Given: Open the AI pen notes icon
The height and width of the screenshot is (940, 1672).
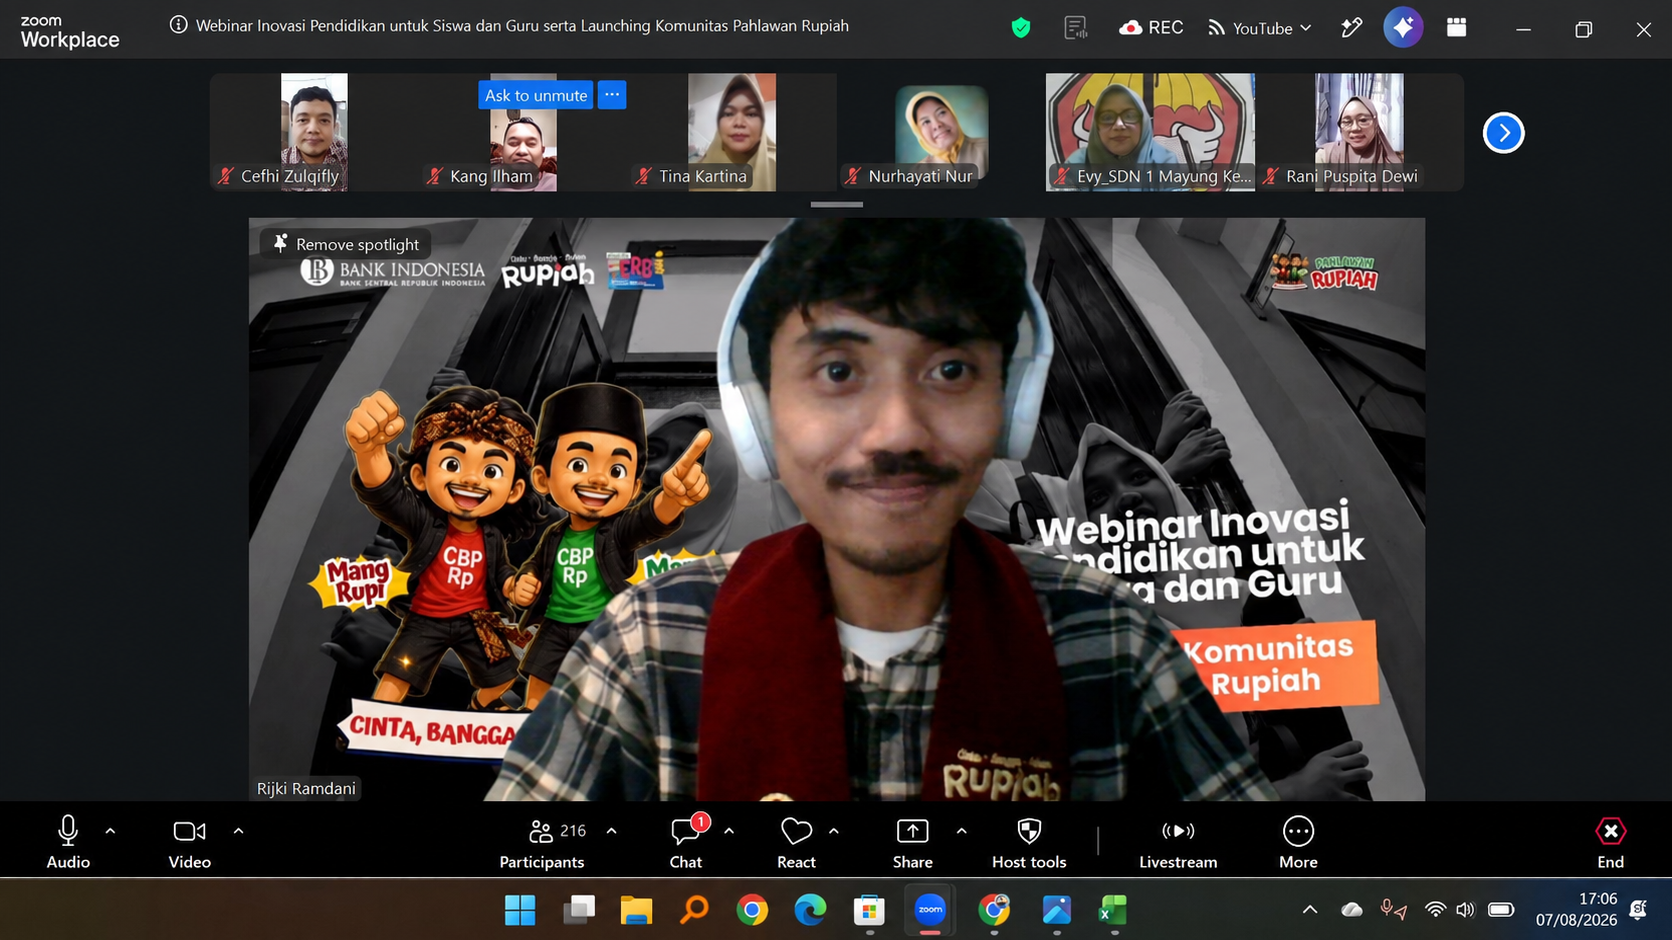Looking at the screenshot, I should point(1351,28).
